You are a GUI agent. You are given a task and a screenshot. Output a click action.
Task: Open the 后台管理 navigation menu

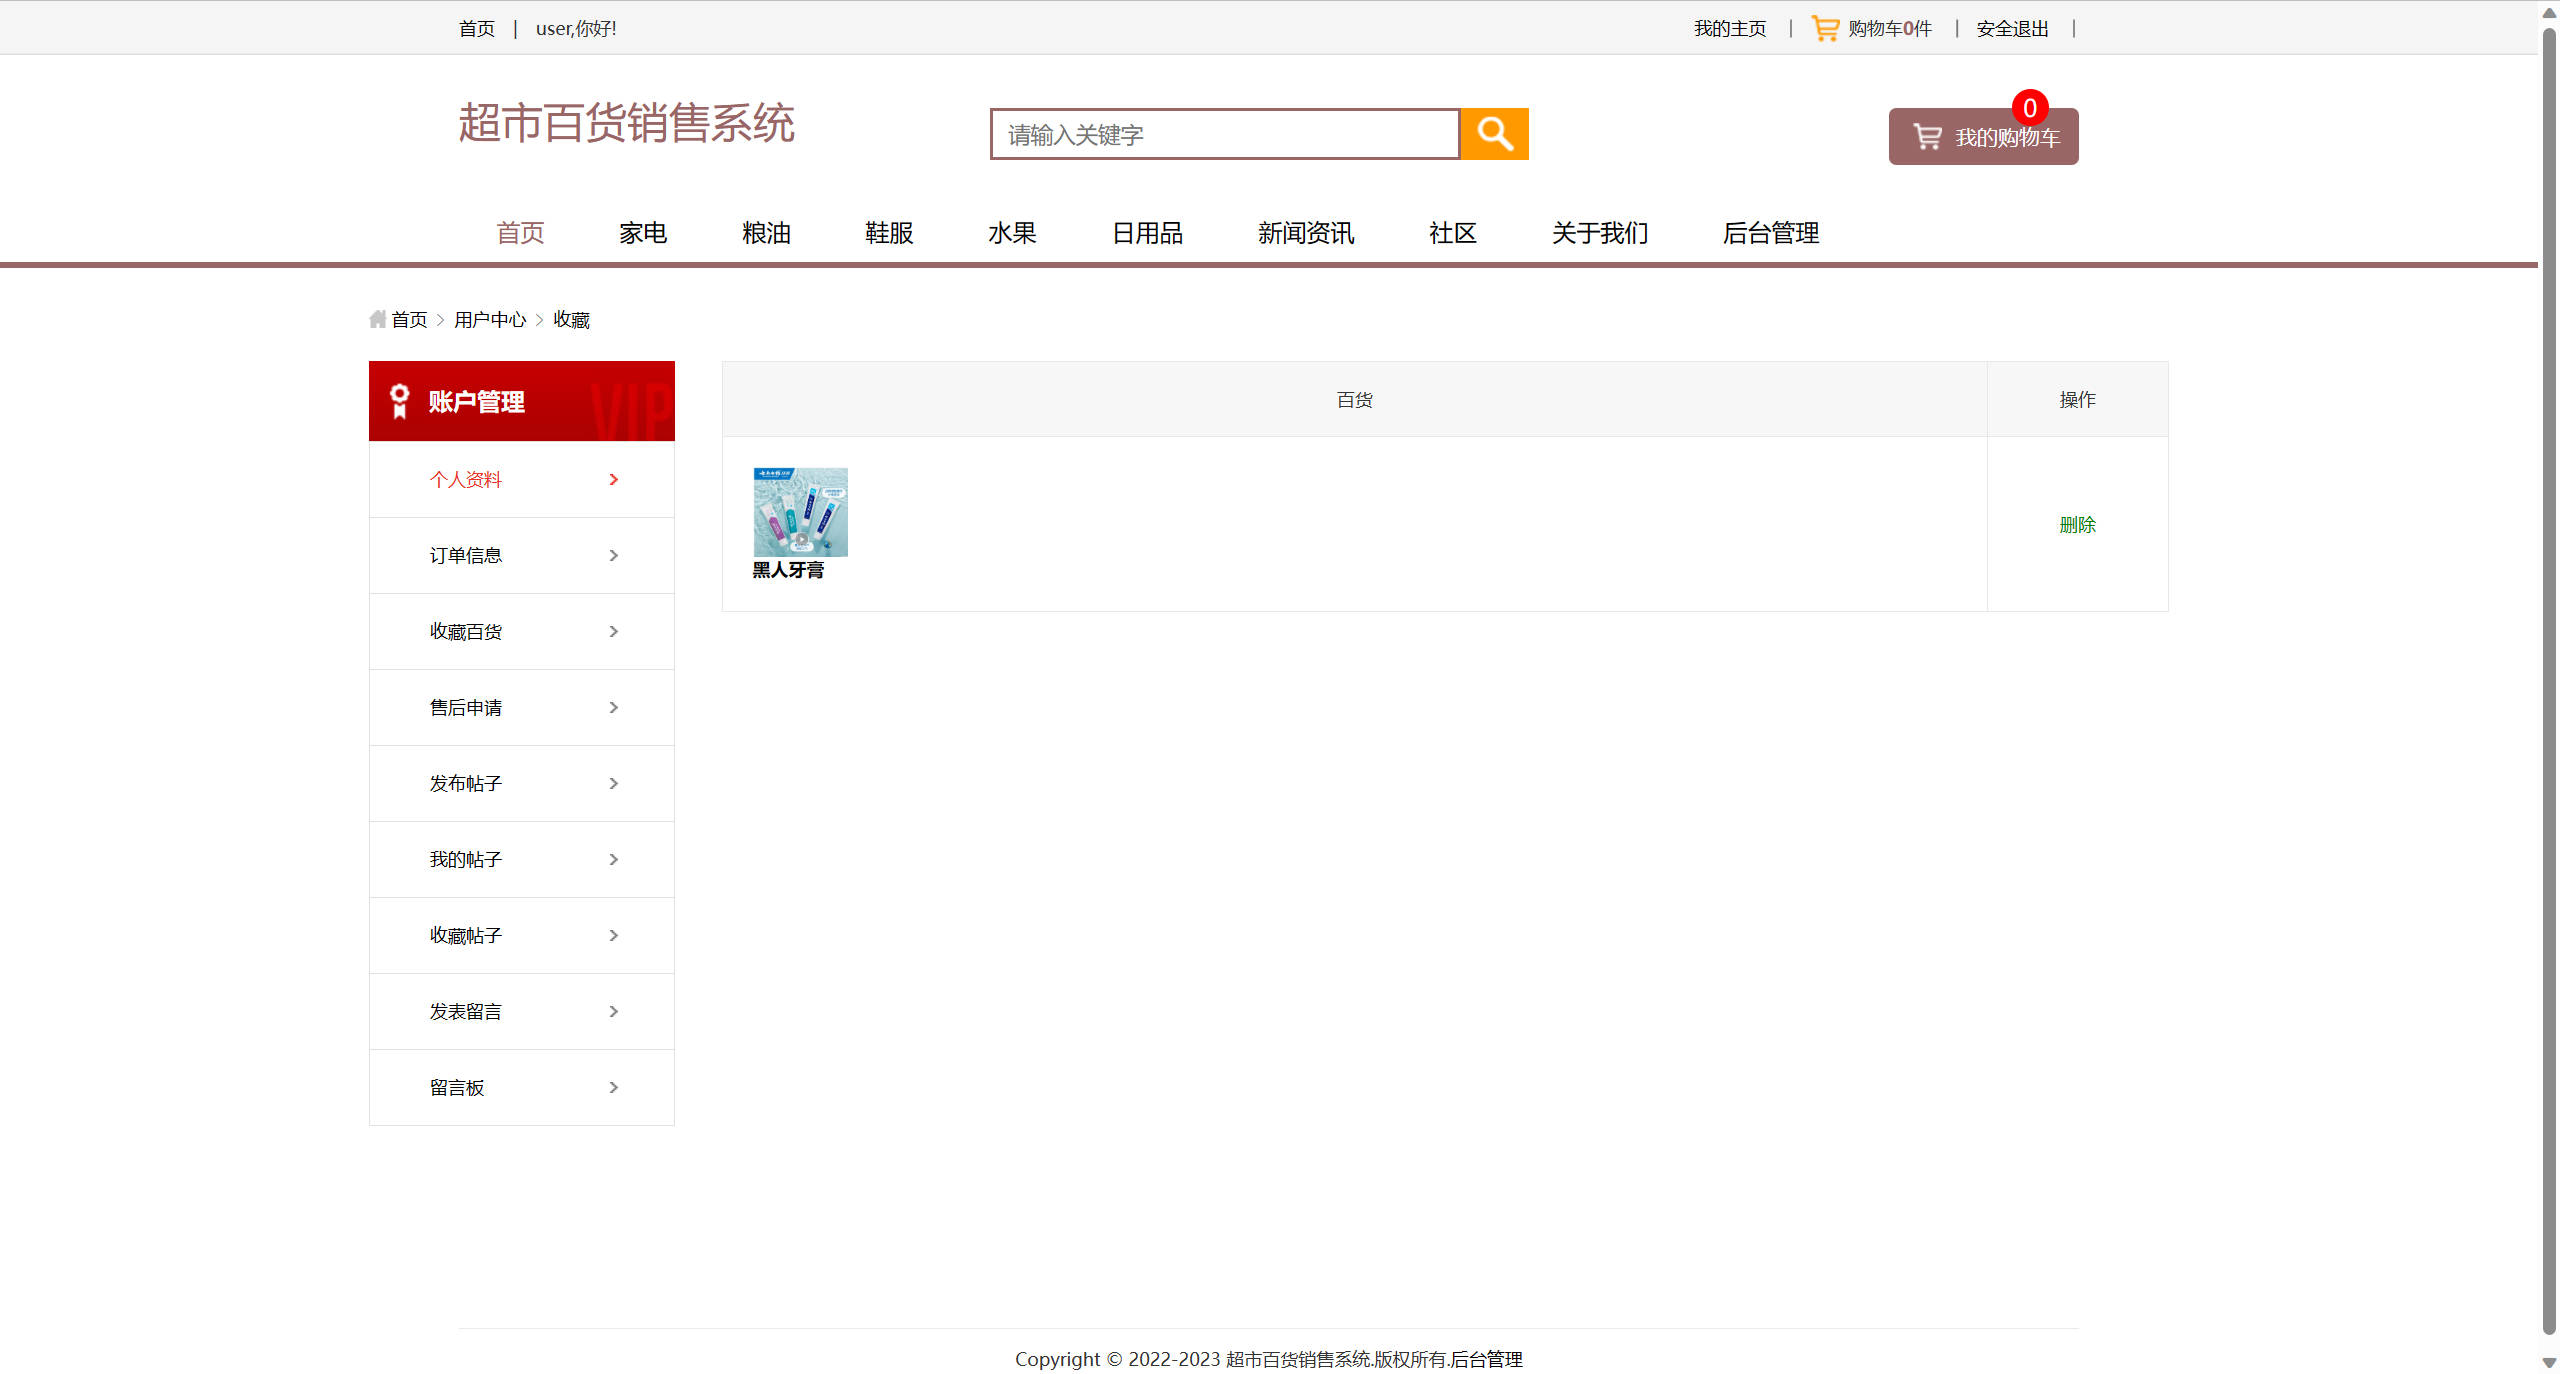point(1770,233)
